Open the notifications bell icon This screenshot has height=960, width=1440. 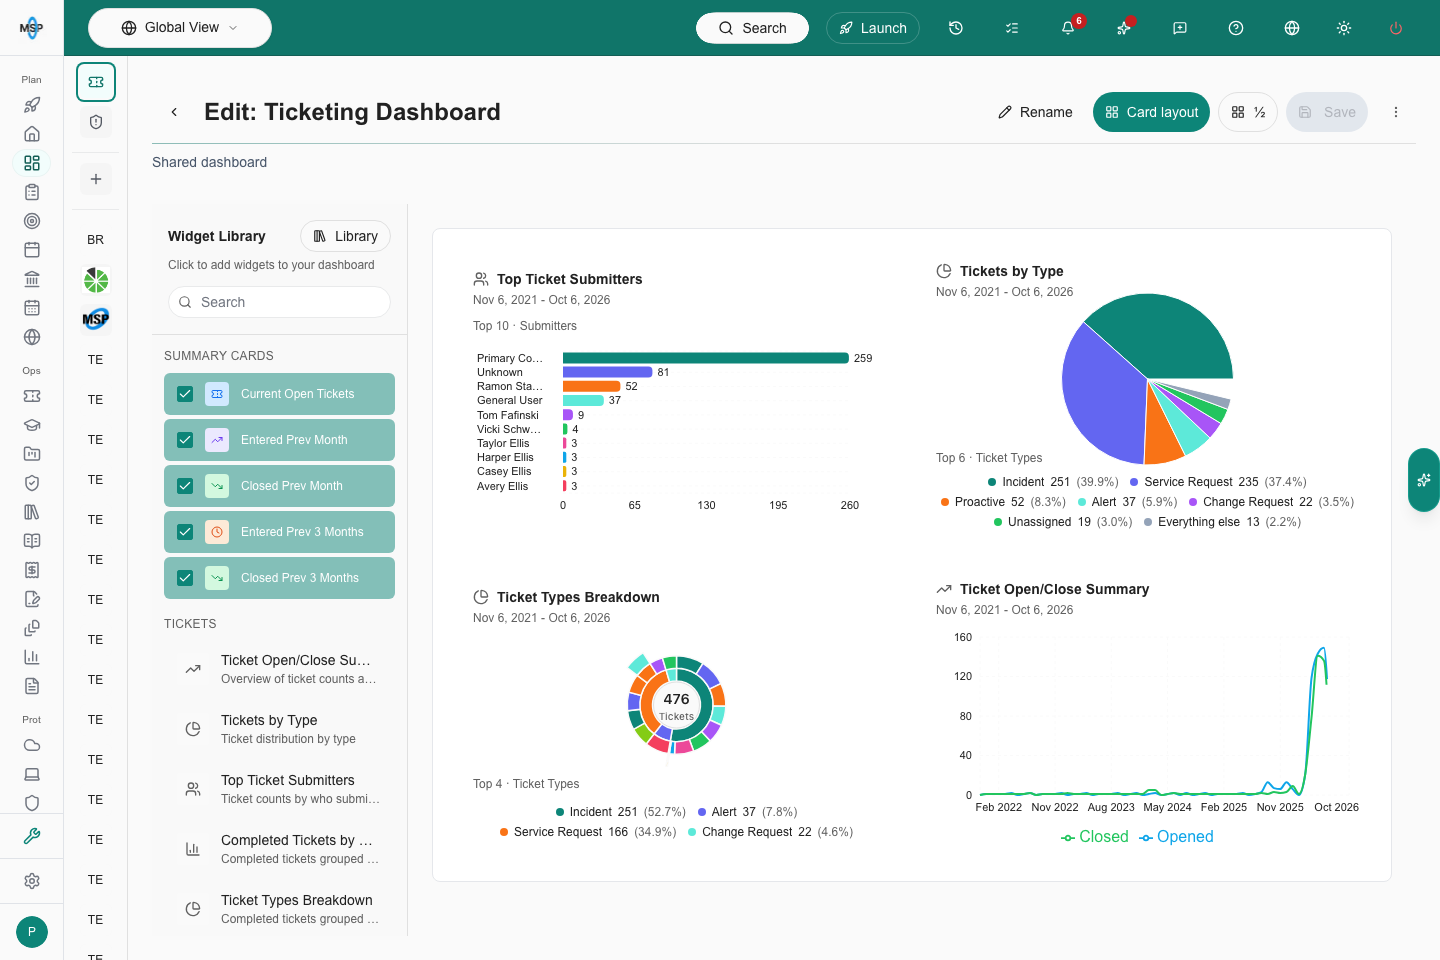1068,28
